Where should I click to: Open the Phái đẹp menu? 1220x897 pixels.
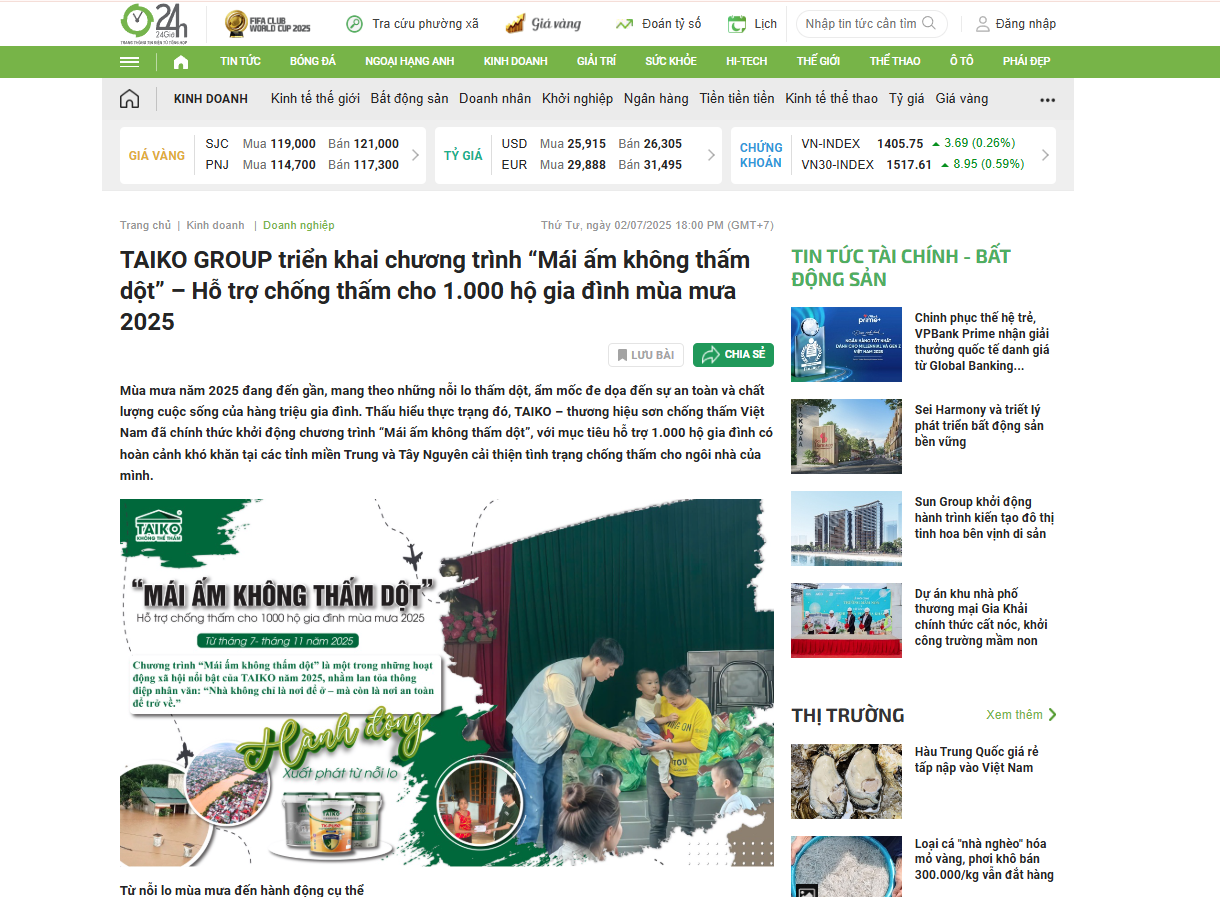click(1027, 61)
